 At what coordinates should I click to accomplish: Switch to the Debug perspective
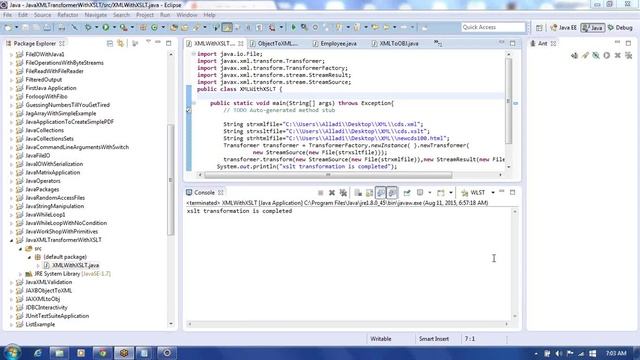(620, 28)
